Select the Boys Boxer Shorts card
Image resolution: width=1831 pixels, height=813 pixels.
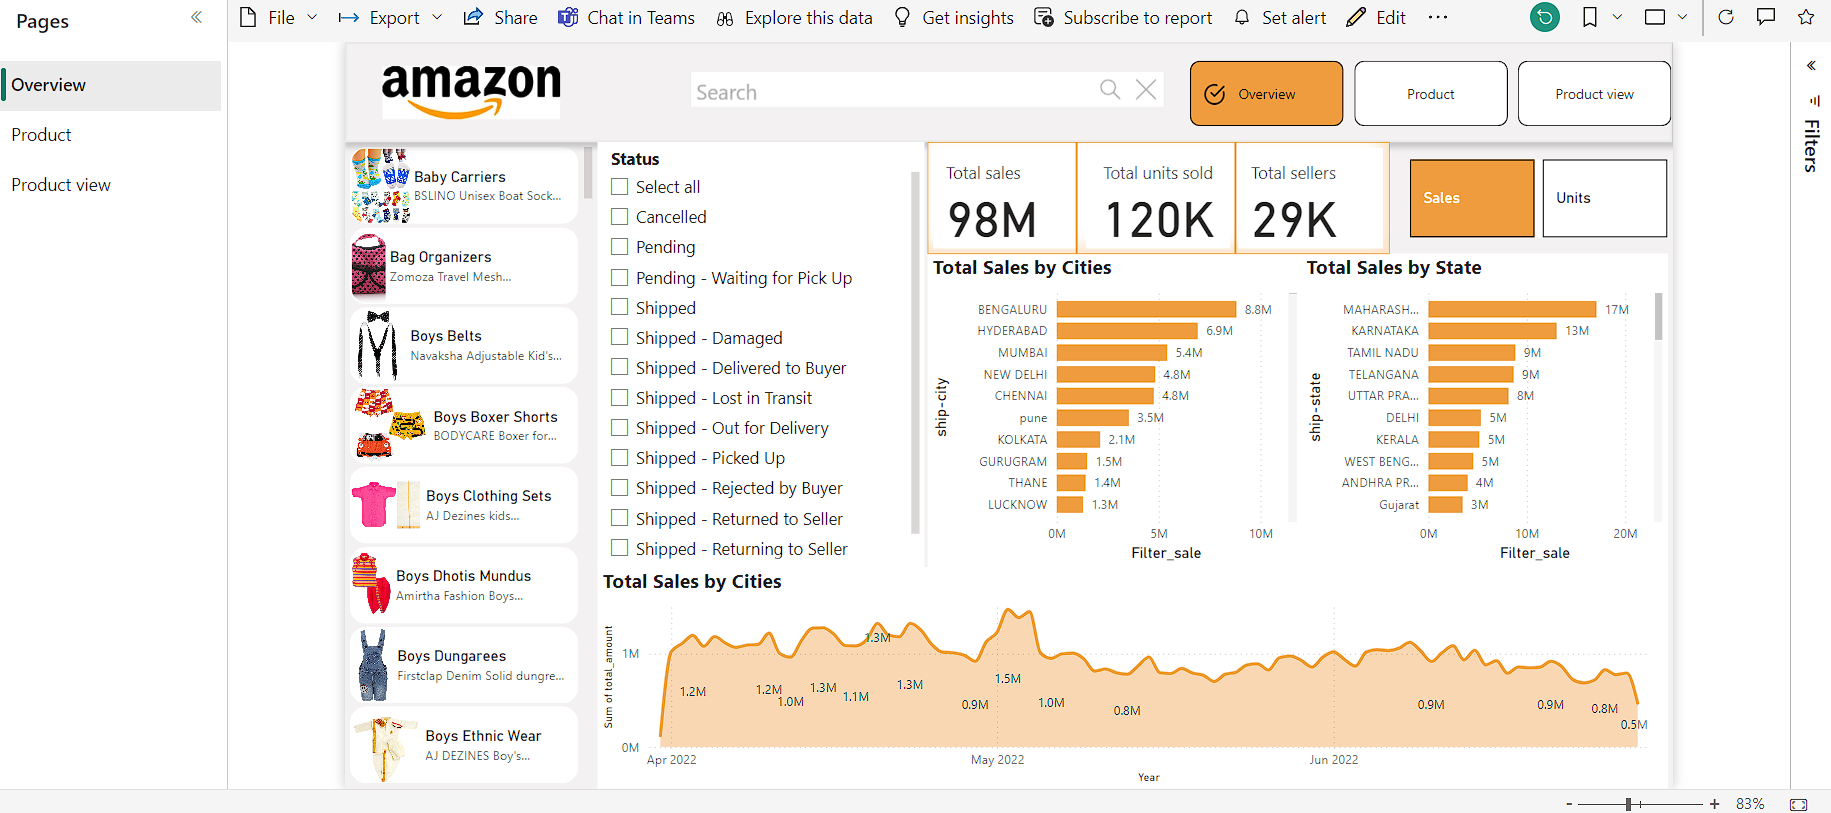coord(465,425)
